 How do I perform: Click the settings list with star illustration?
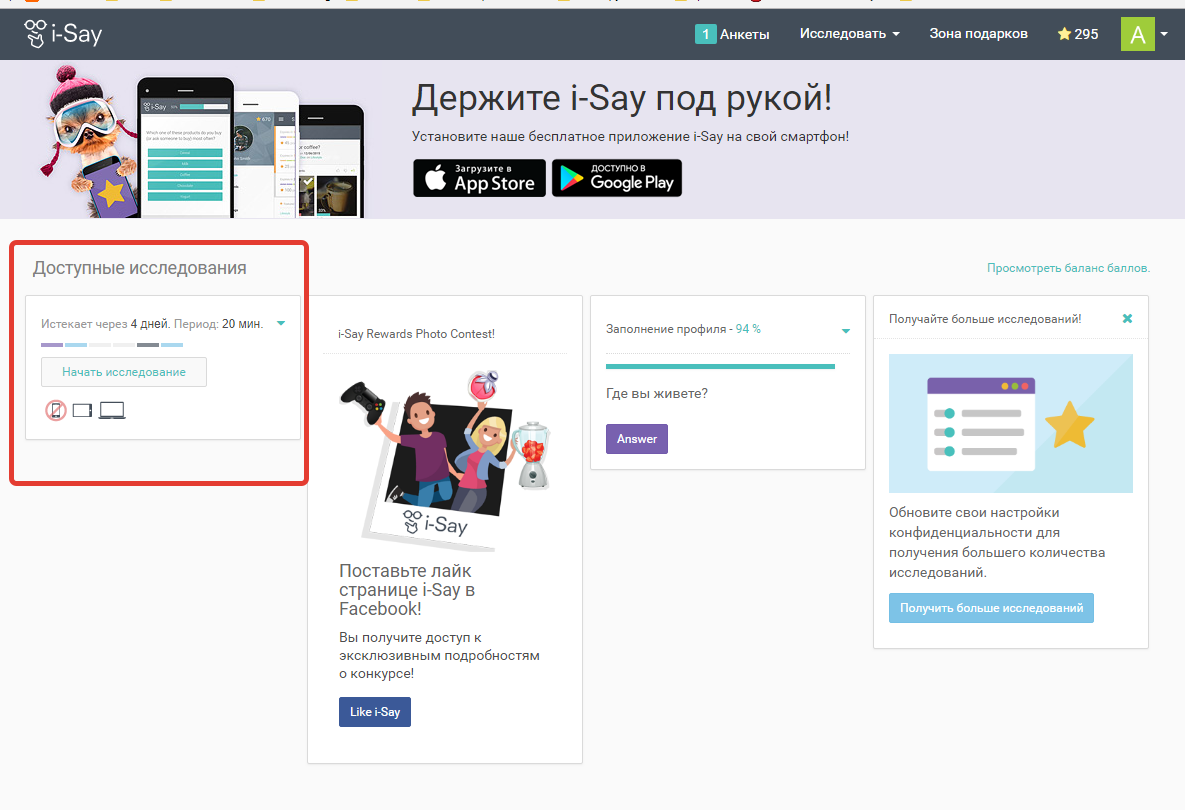point(1010,423)
